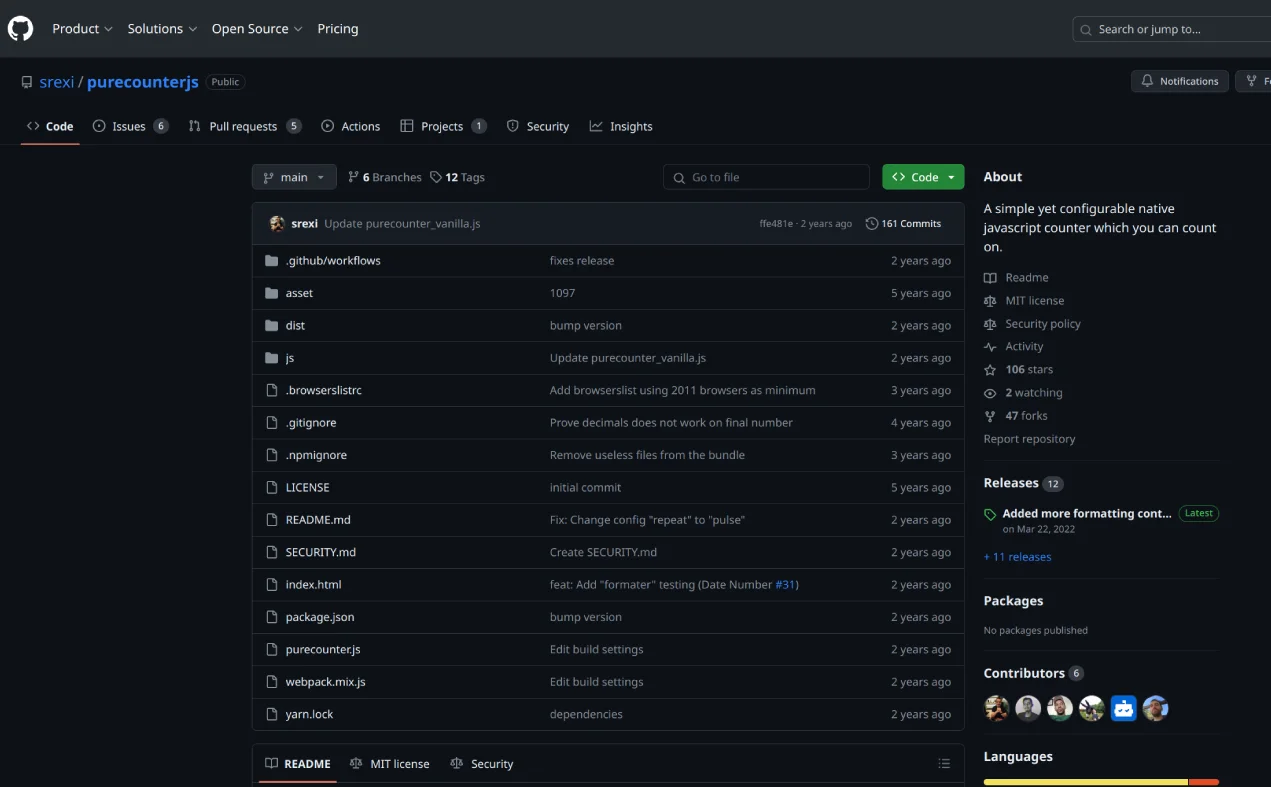This screenshot has width=1271, height=787.
Task: Click the .npmignore file icon
Action: click(271, 455)
